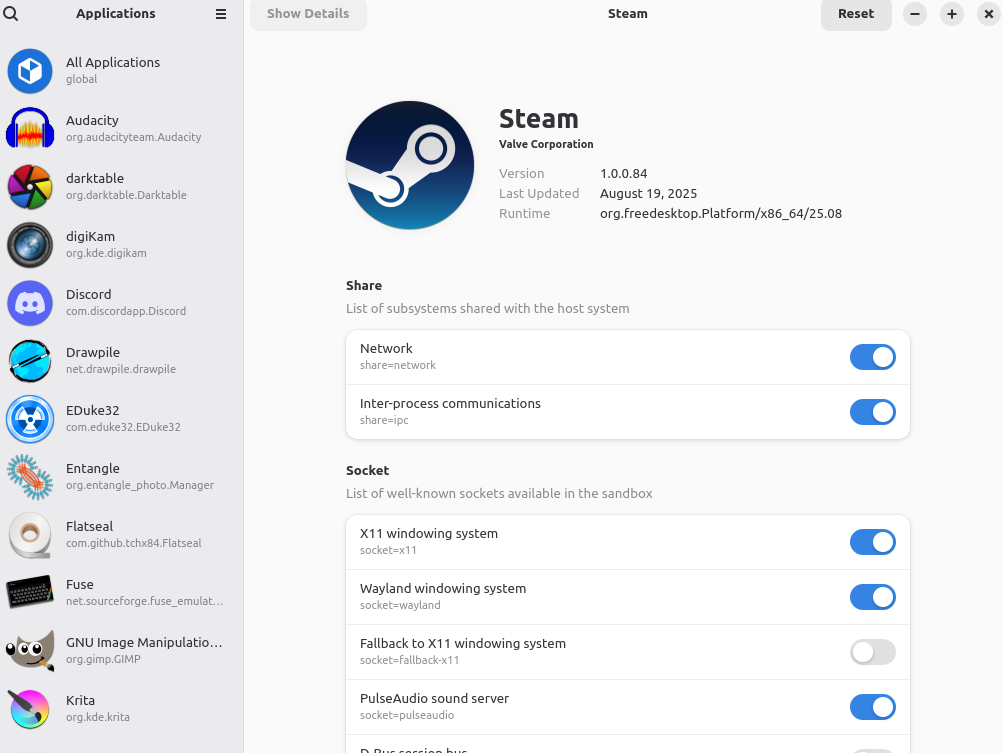Disable the Wayland windowing system switch
The image size is (1003, 753).
[x=872, y=597]
